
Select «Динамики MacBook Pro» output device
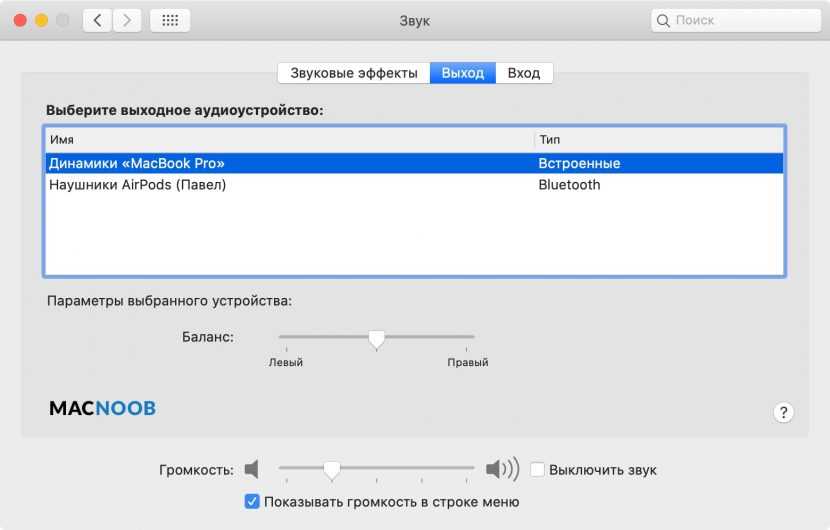click(x=137, y=163)
